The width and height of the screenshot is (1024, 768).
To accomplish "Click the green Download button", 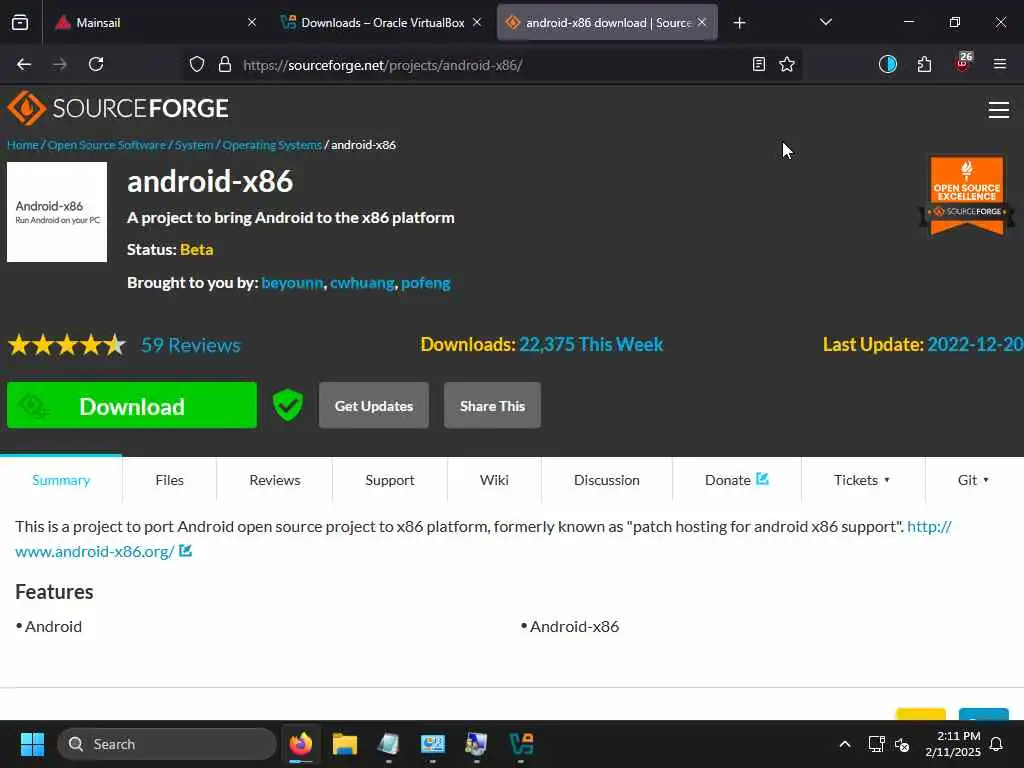I will (132, 406).
